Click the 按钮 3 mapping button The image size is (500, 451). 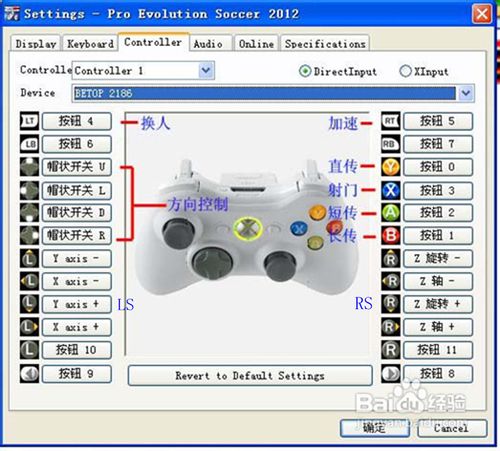[438, 190]
